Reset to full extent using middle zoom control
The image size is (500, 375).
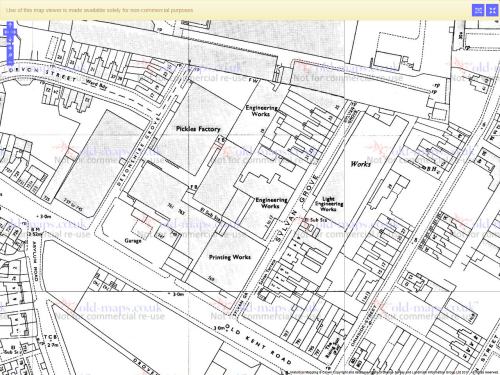[10, 55]
